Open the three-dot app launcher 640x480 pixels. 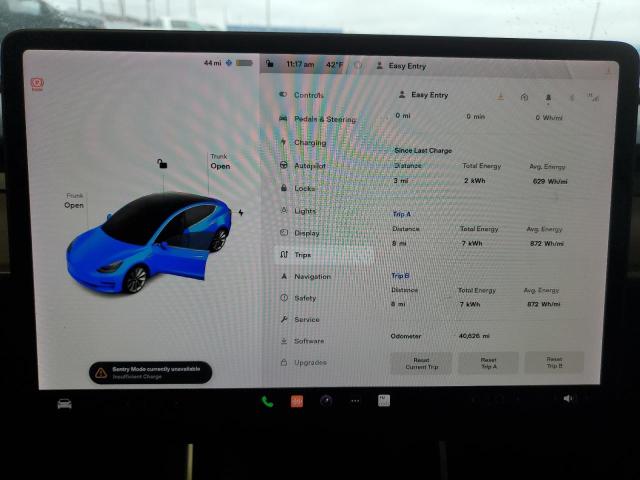tap(355, 401)
